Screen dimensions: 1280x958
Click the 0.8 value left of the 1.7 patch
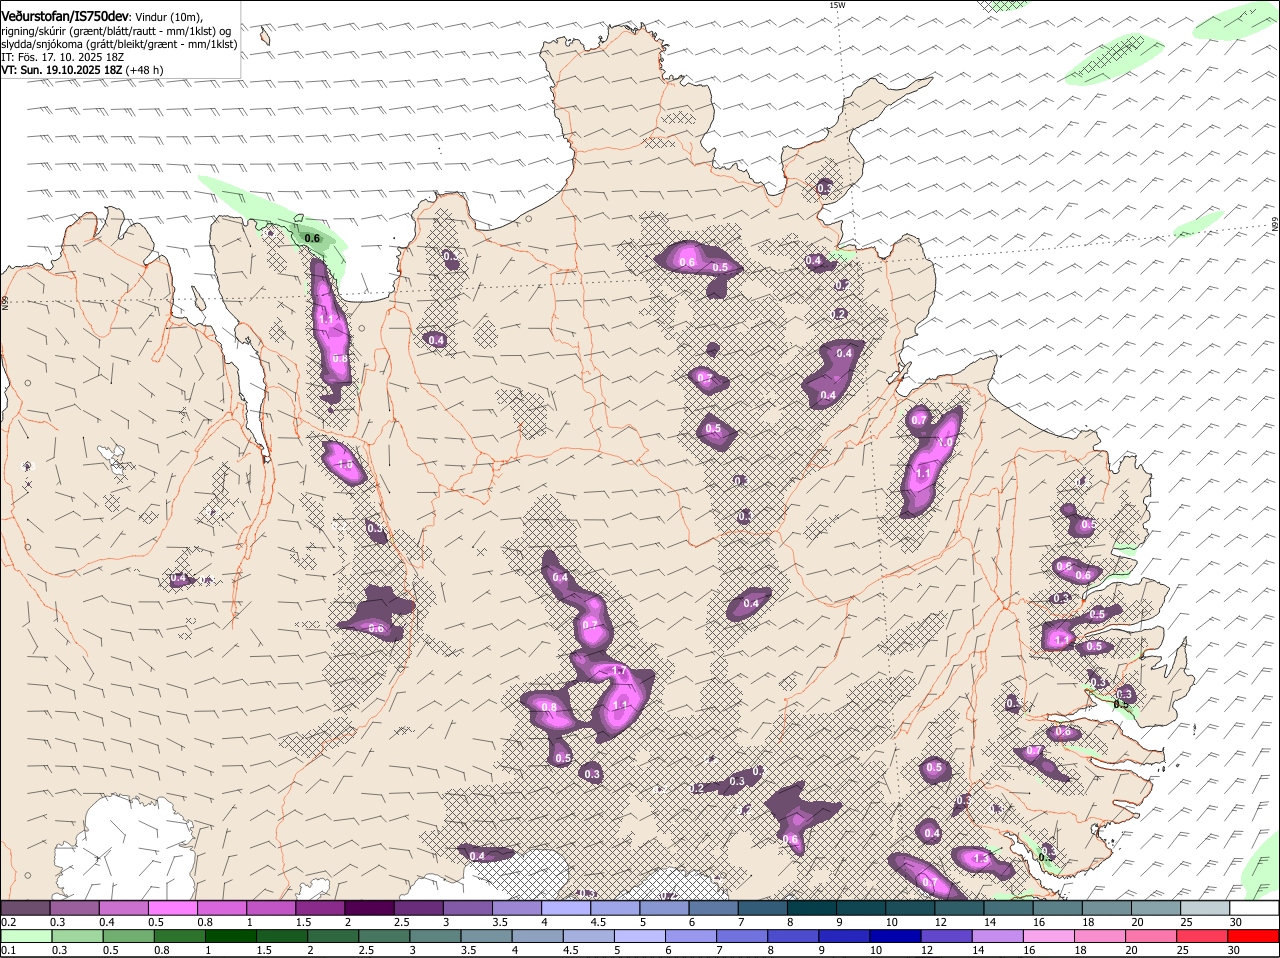(x=548, y=707)
